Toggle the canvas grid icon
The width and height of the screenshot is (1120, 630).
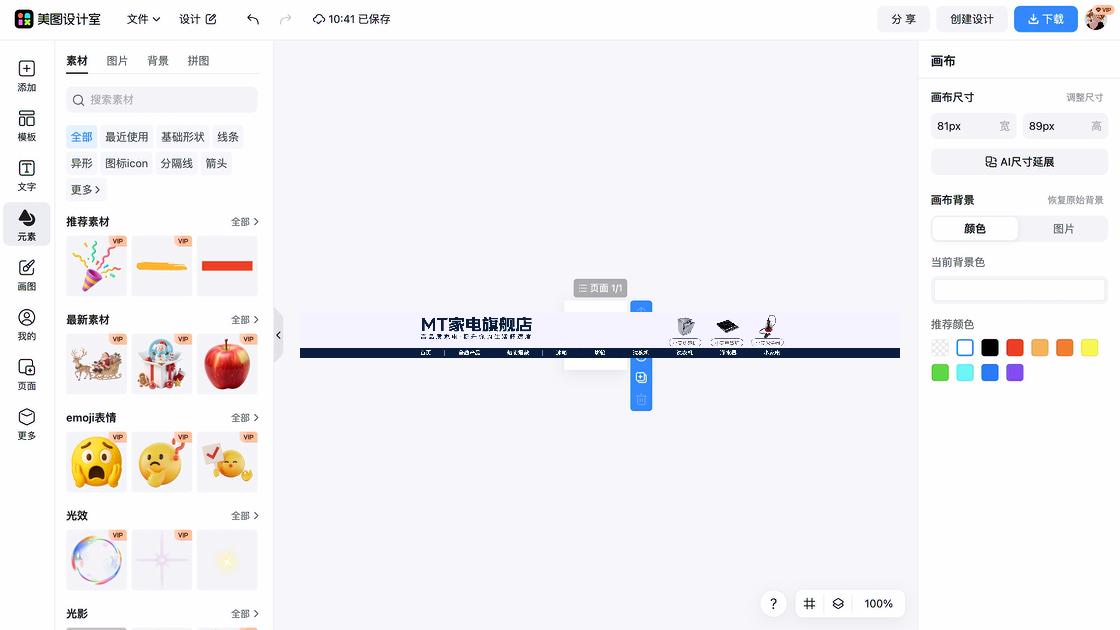point(809,603)
